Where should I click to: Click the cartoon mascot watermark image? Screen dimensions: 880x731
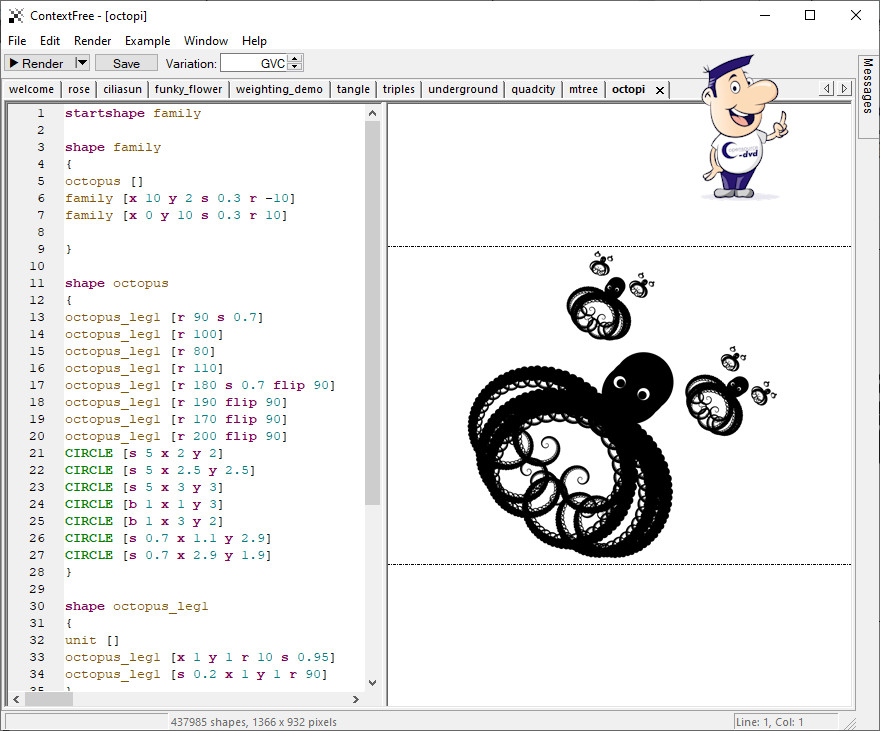pos(742,125)
